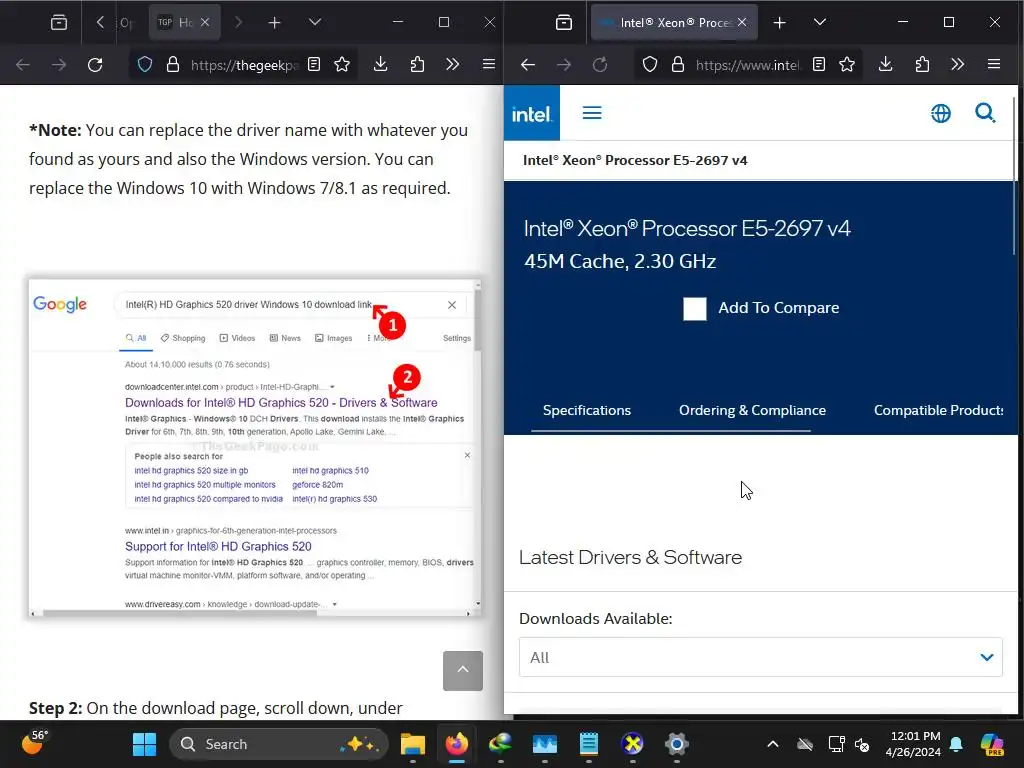The image size is (1024, 768).
Task: Go back in left Firefox window
Action: (x=23, y=65)
